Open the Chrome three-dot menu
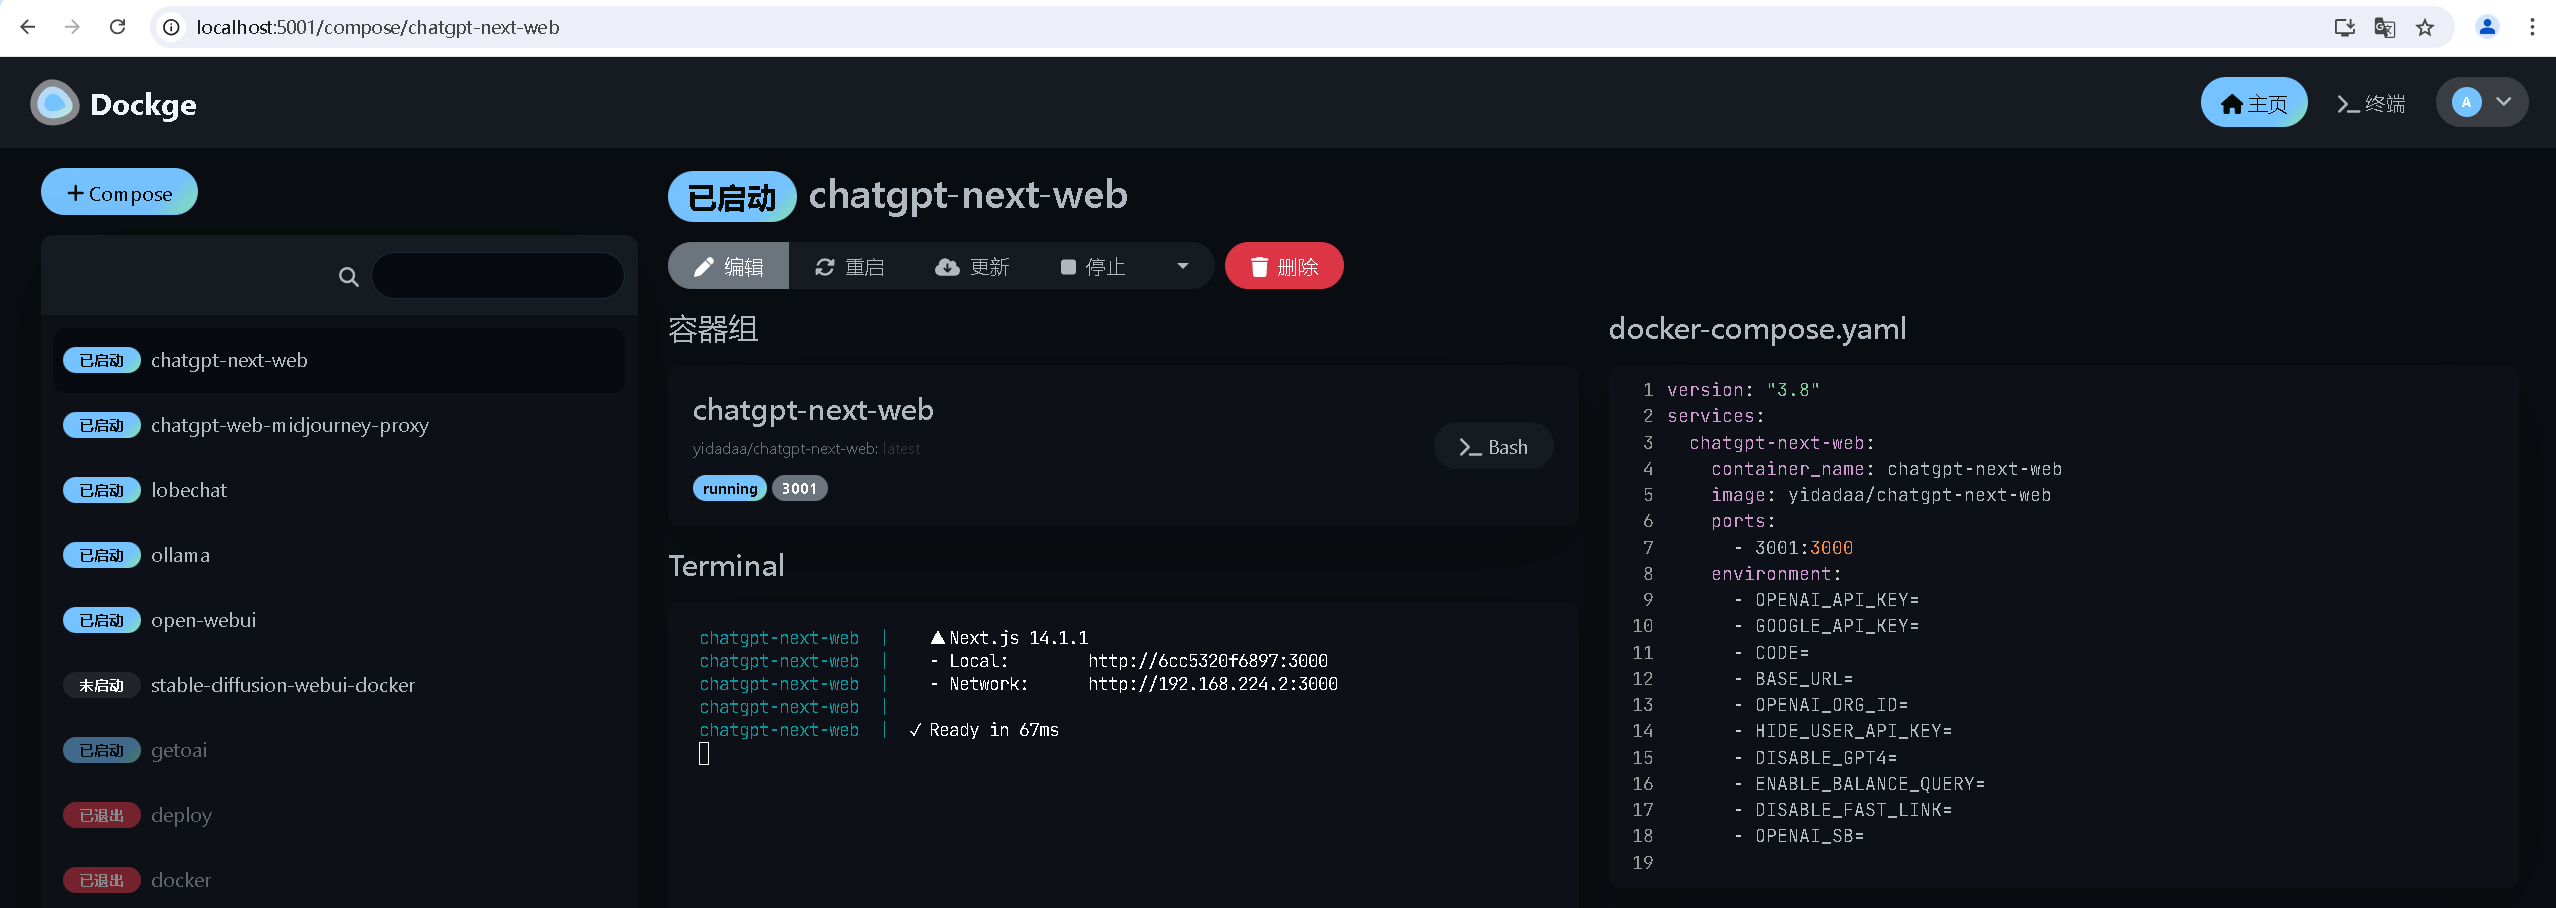 click(x=2531, y=27)
